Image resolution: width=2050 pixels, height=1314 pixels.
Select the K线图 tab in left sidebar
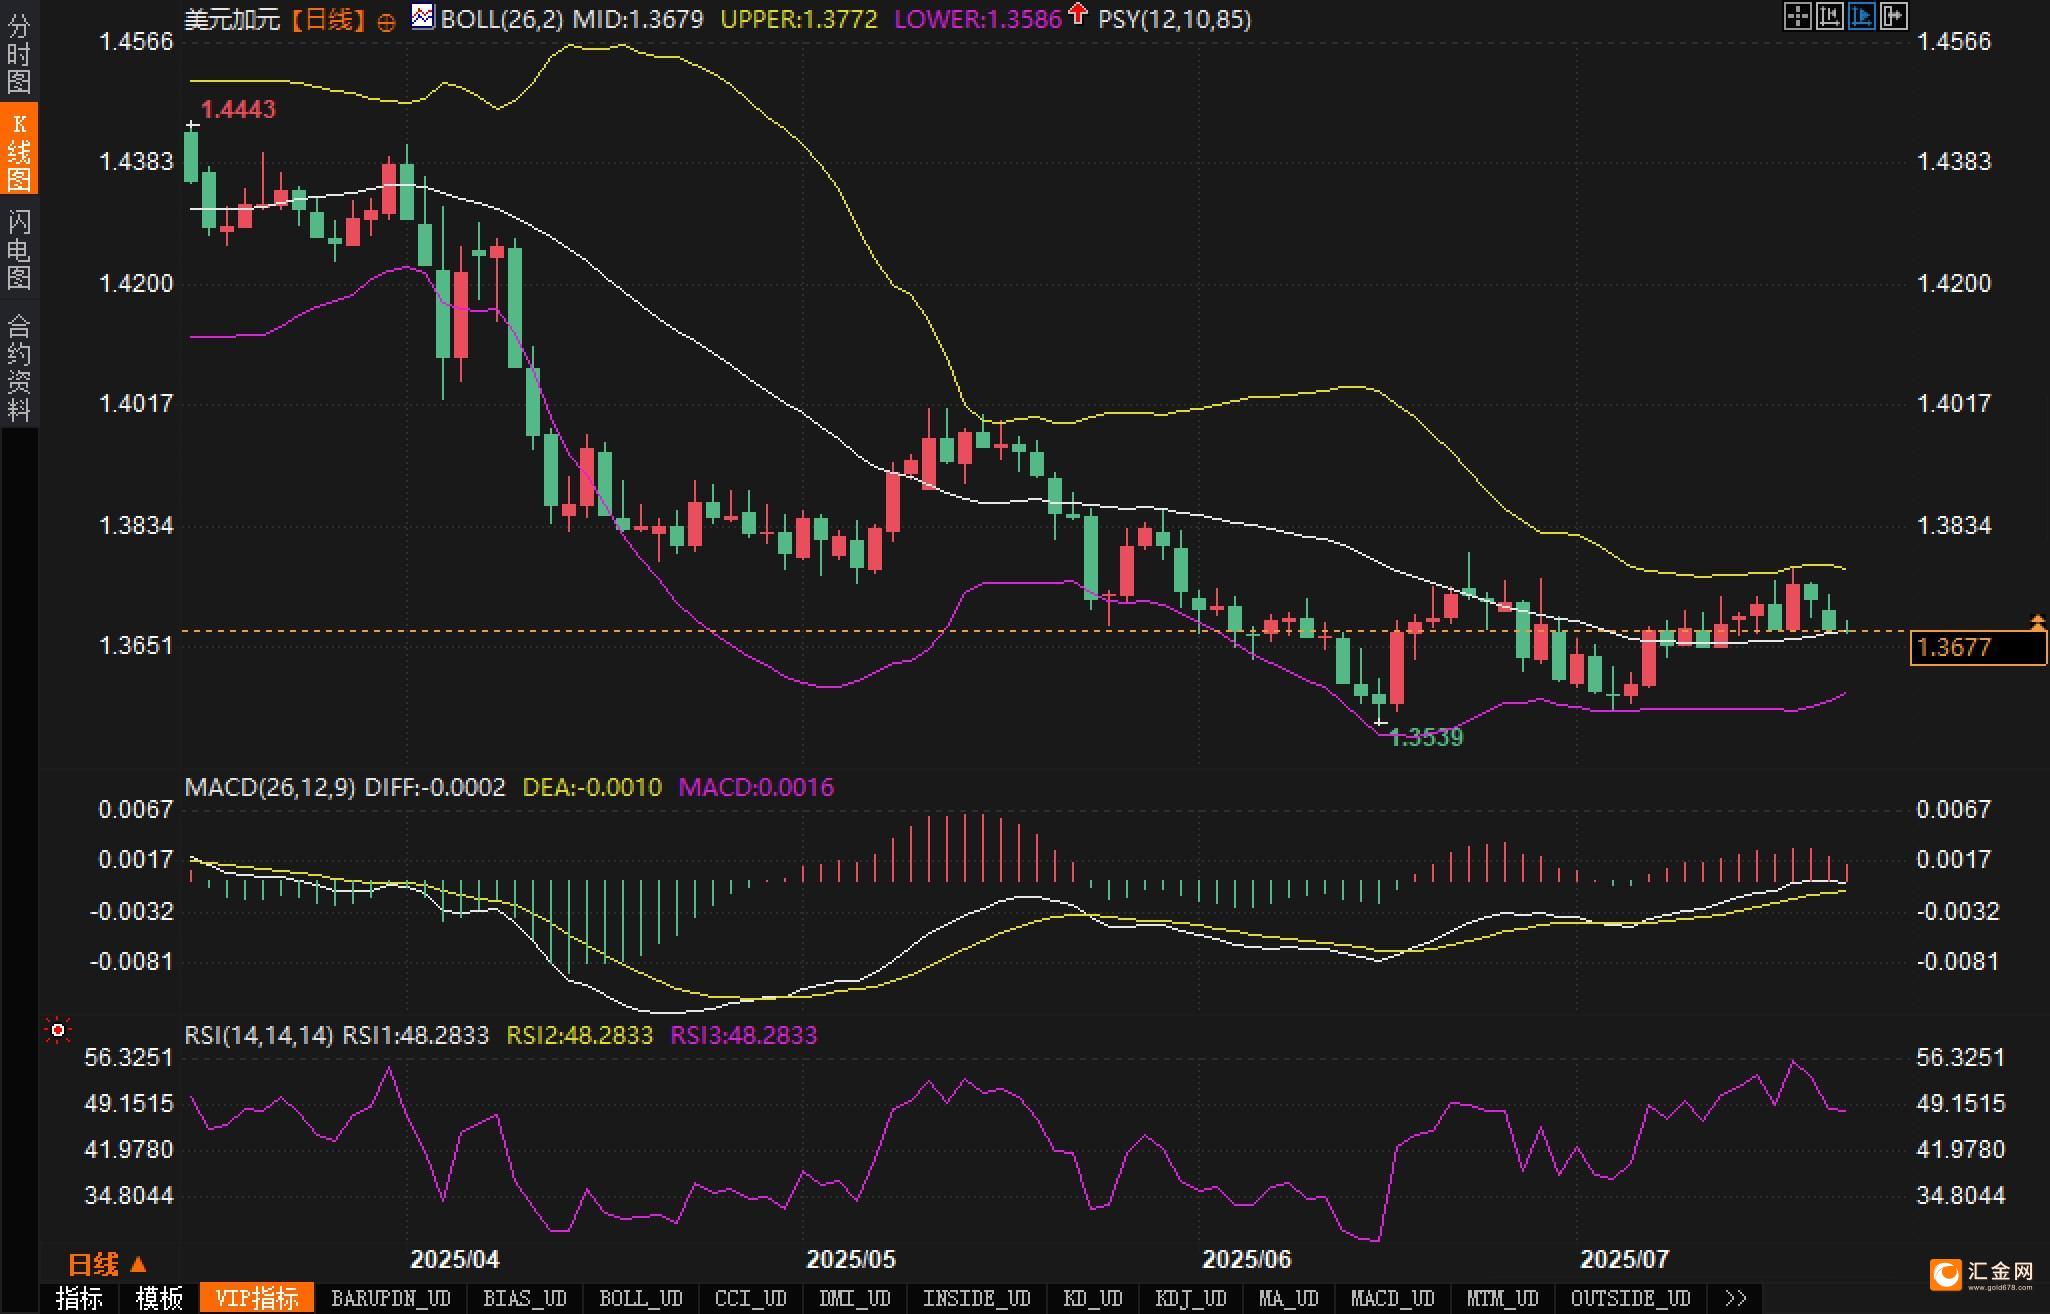(19, 149)
